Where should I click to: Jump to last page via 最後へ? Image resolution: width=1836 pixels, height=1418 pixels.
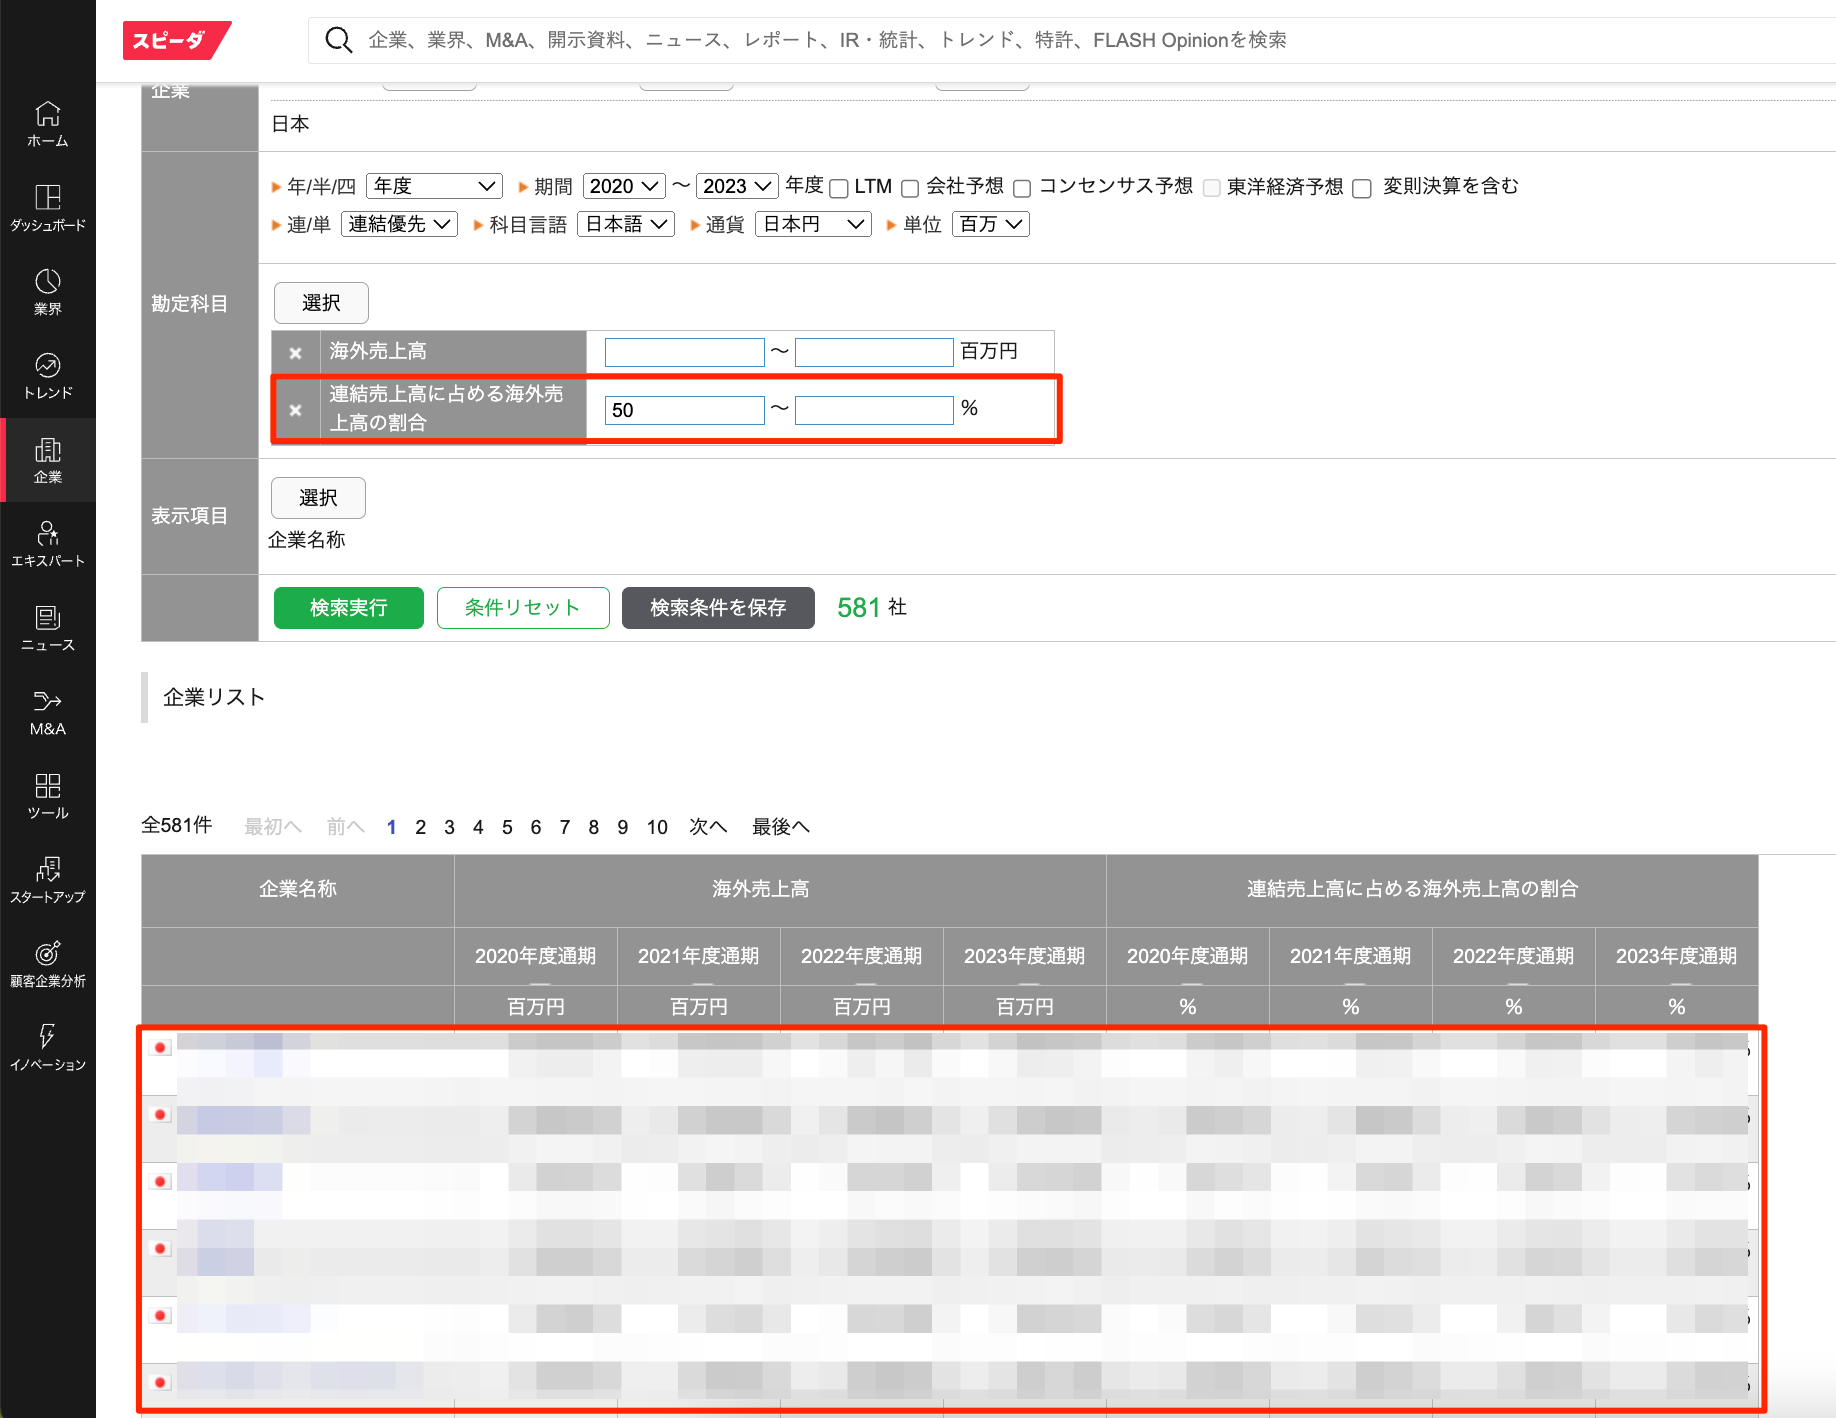[x=780, y=827]
